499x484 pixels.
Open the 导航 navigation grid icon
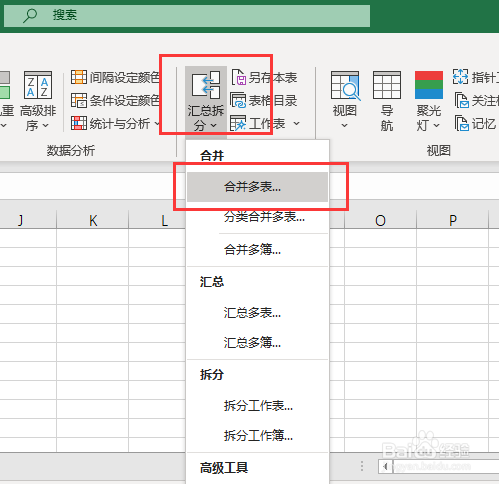(x=387, y=85)
